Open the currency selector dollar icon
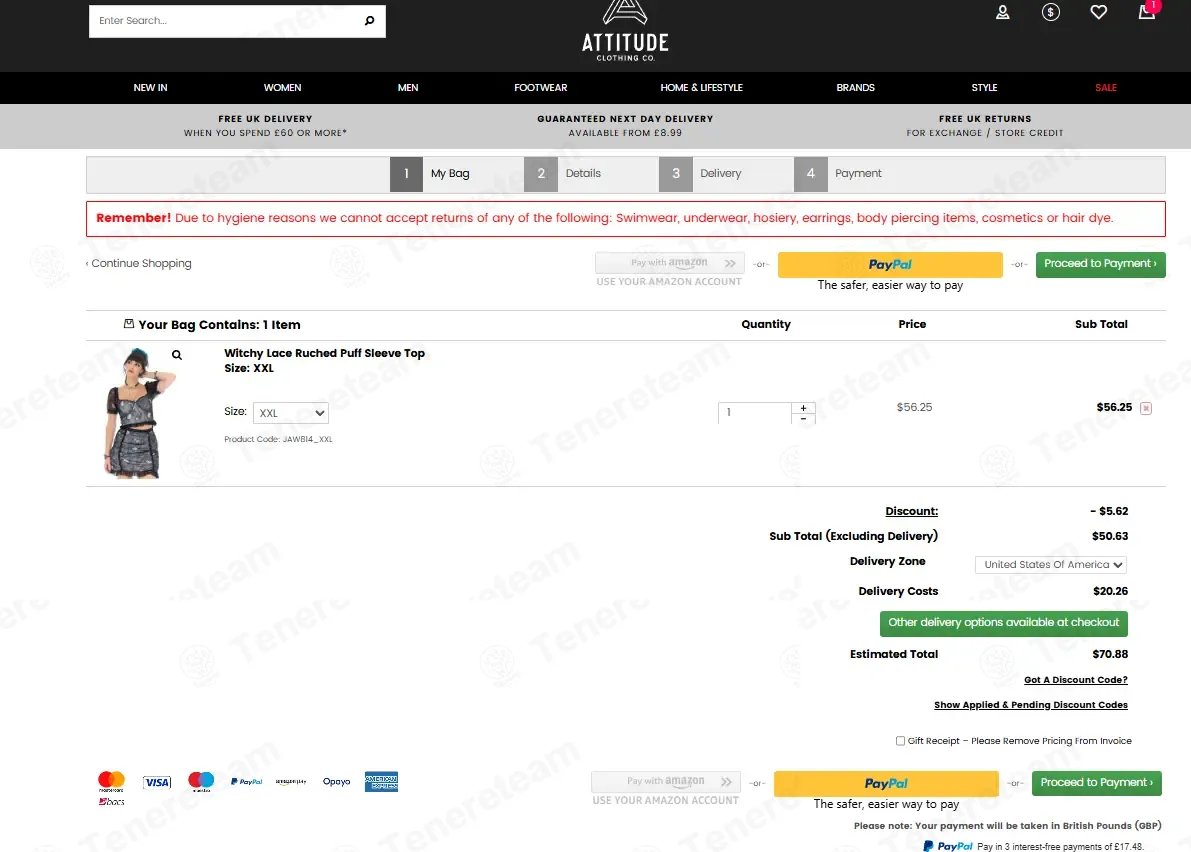Image resolution: width=1191 pixels, height=852 pixels. [1050, 12]
